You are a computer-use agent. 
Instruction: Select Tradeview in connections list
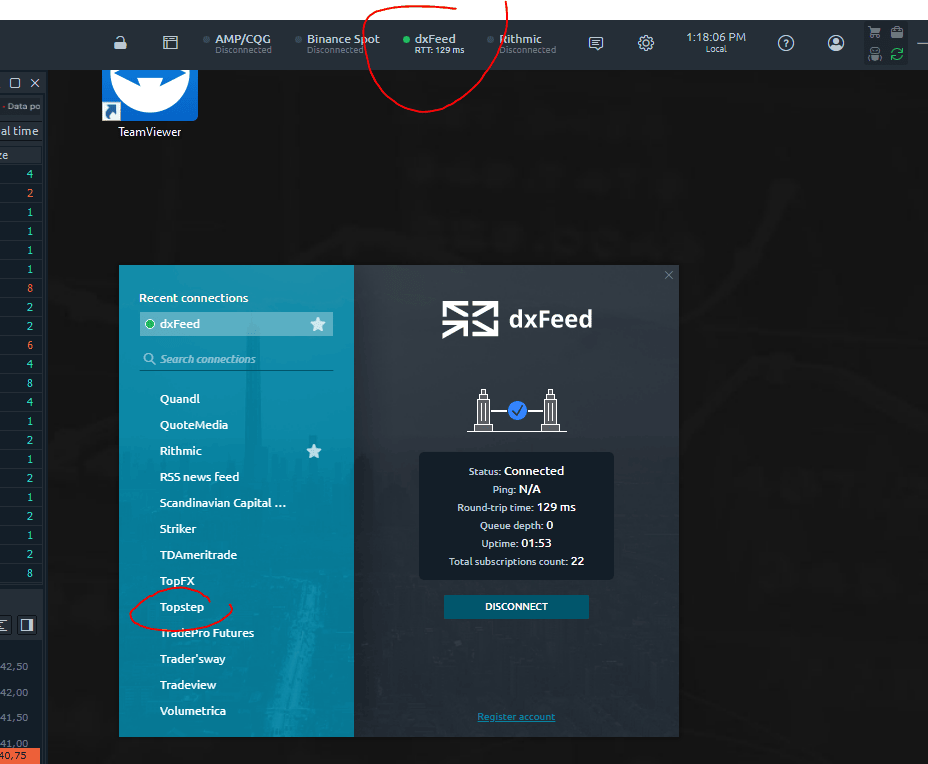pos(188,685)
